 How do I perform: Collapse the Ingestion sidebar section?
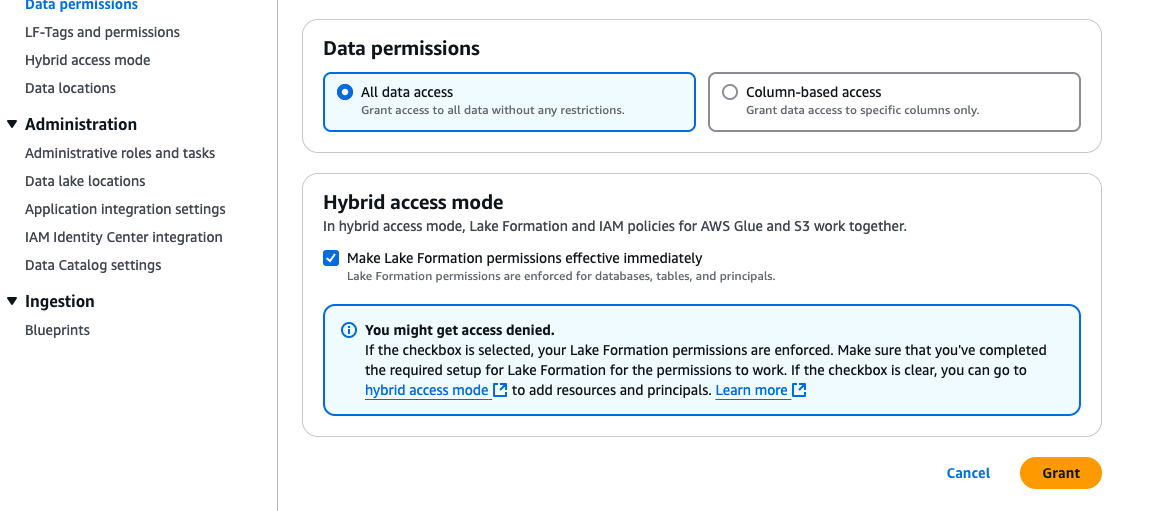12,301
